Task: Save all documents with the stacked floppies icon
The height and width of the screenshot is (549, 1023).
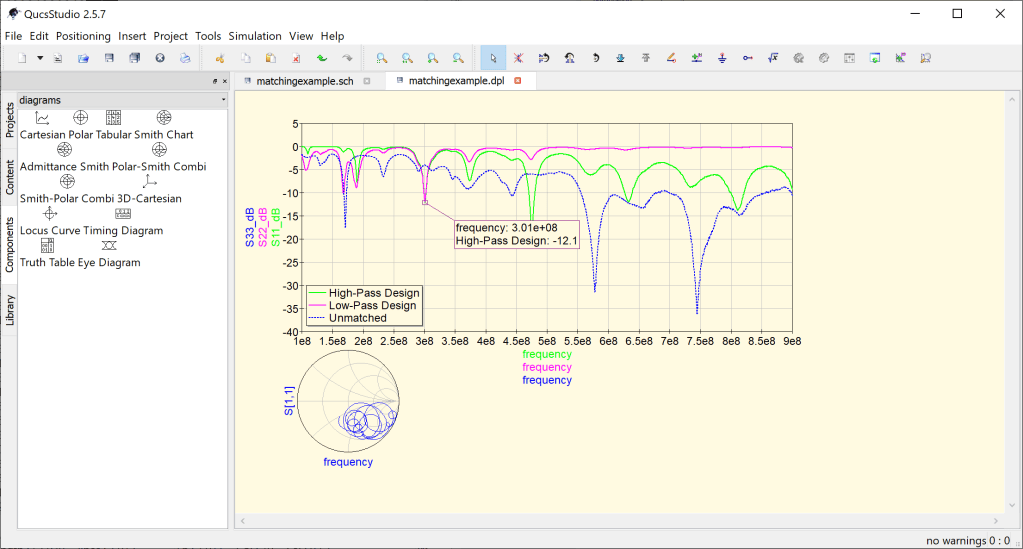Action: (x=134, y=58)
